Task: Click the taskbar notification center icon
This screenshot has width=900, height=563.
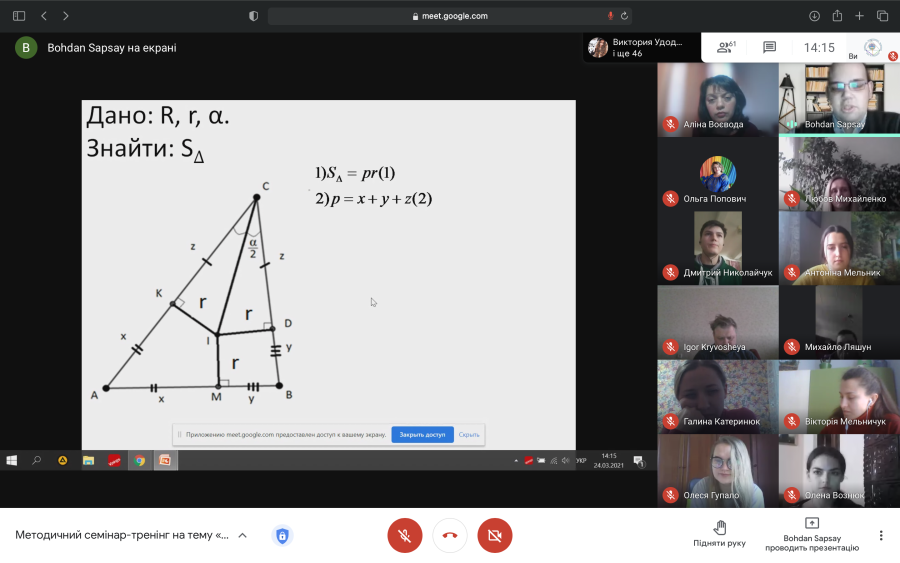Action: [x=638, y=461]
